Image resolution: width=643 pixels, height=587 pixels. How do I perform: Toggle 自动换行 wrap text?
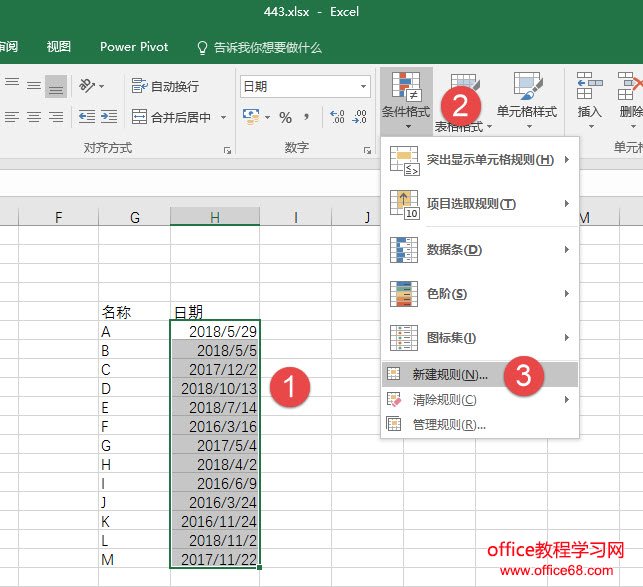click(166, 87)
